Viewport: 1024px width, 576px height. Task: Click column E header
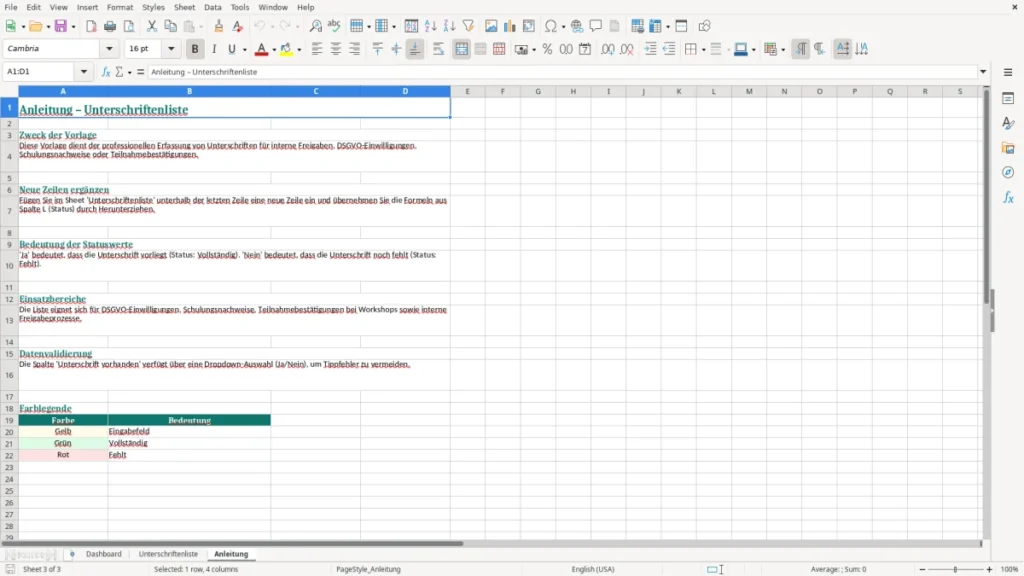click(x=468, y=91)
